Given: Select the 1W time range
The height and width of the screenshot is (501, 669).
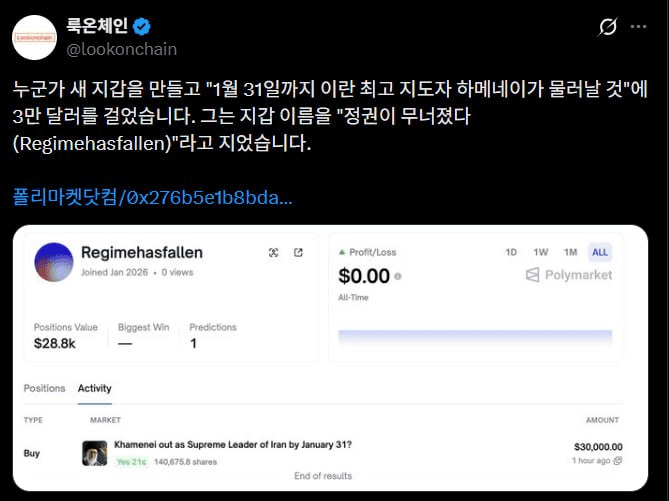Looking at the screenshot, I should pyautogui.click(x=540, y=252).
